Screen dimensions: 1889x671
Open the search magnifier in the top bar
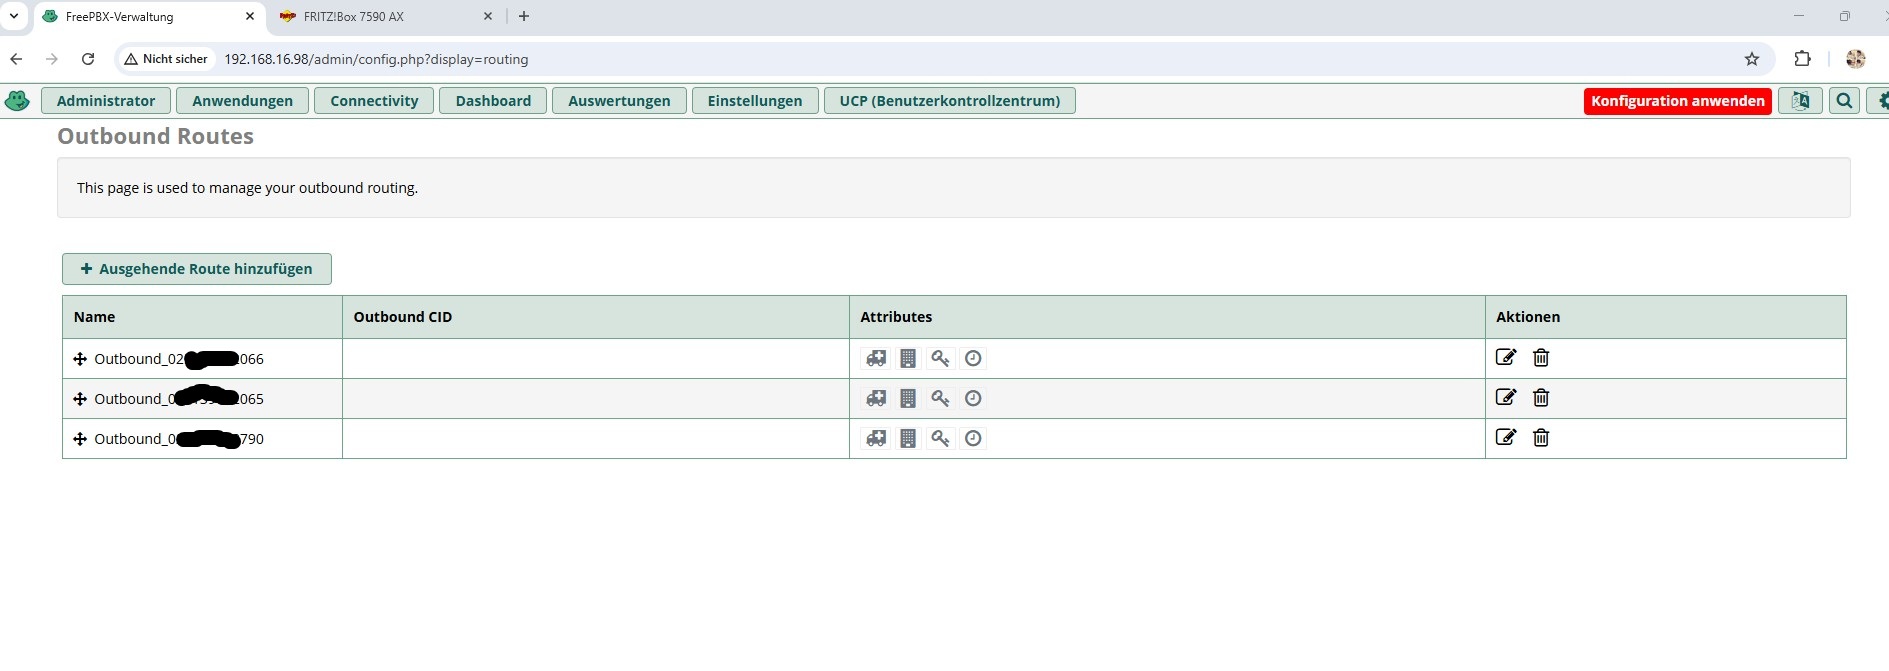tap(1844, 101)
